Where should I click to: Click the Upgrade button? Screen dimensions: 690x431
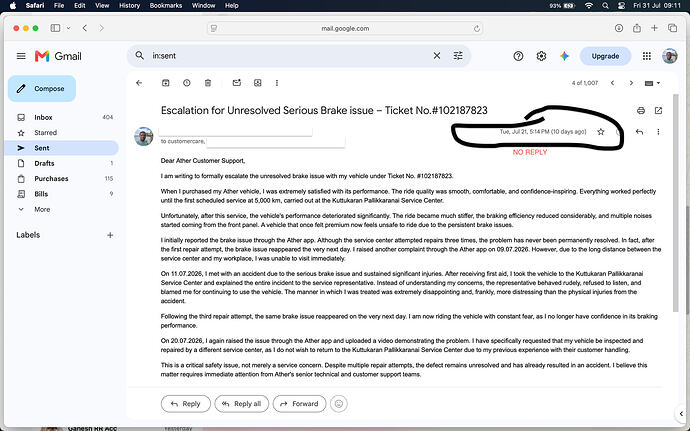605,56
